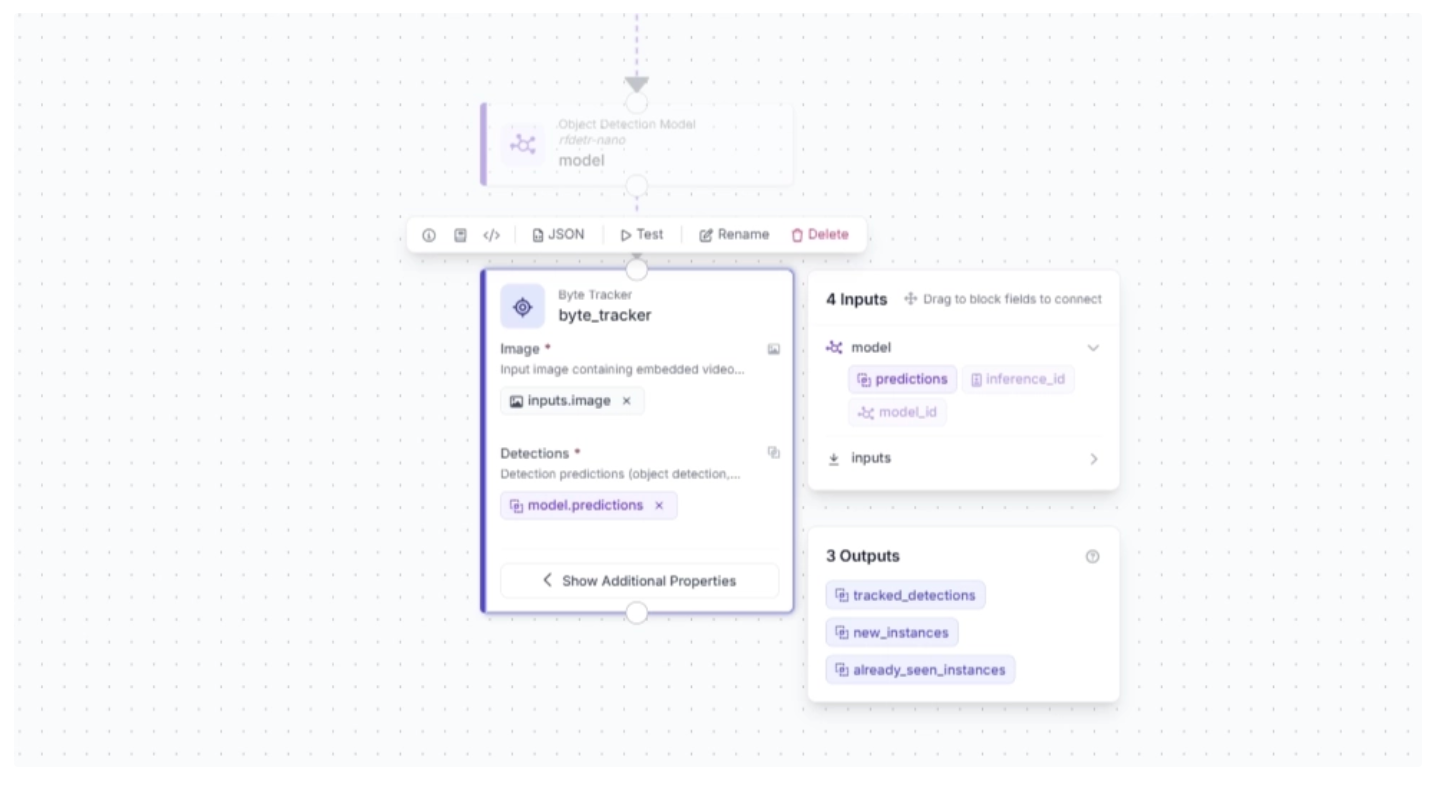Run Test on the block

coord(642,235)
